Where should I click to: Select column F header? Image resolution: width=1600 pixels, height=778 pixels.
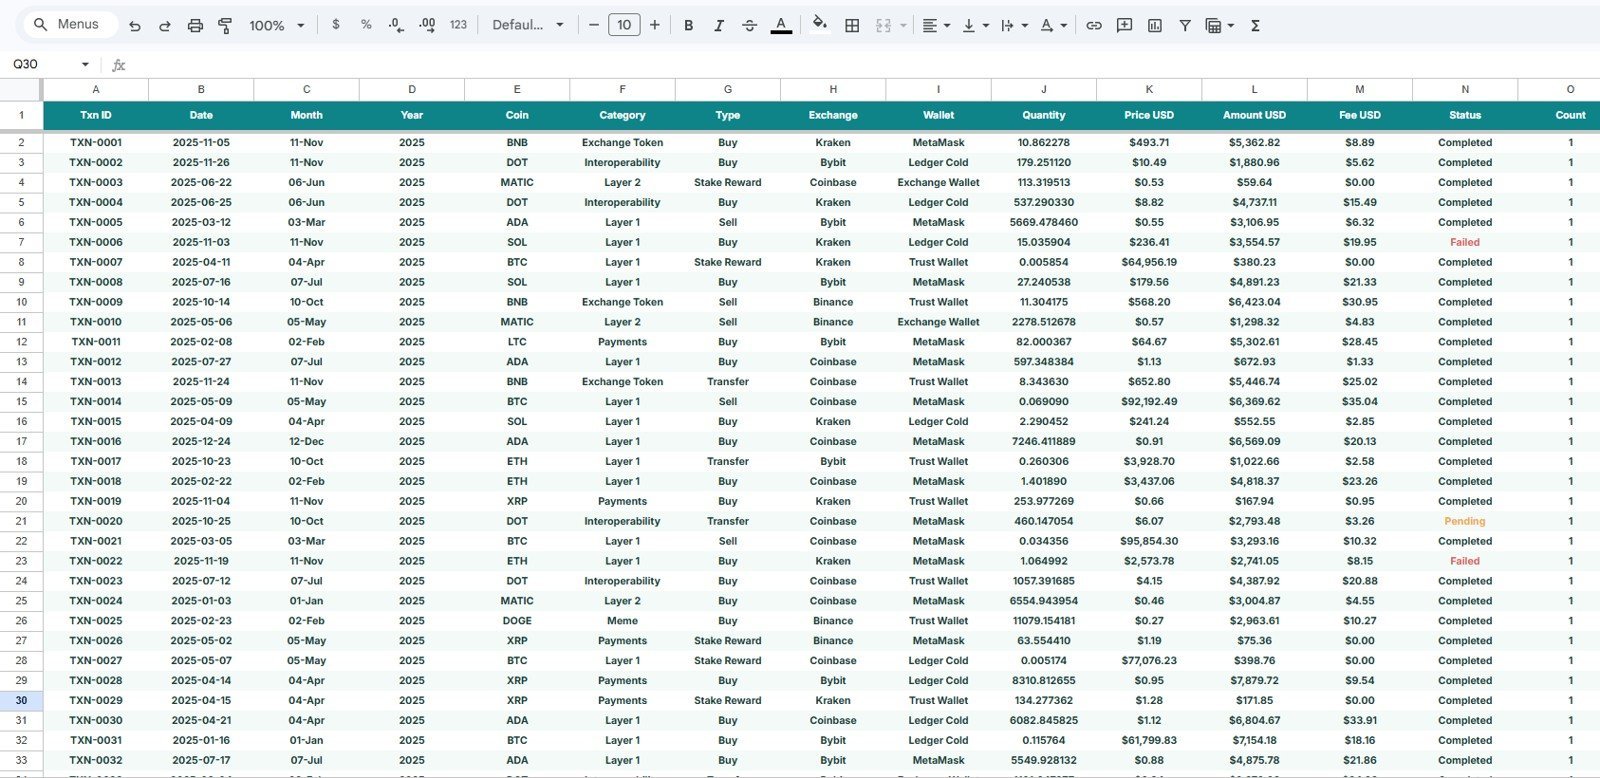coord(622,89)
